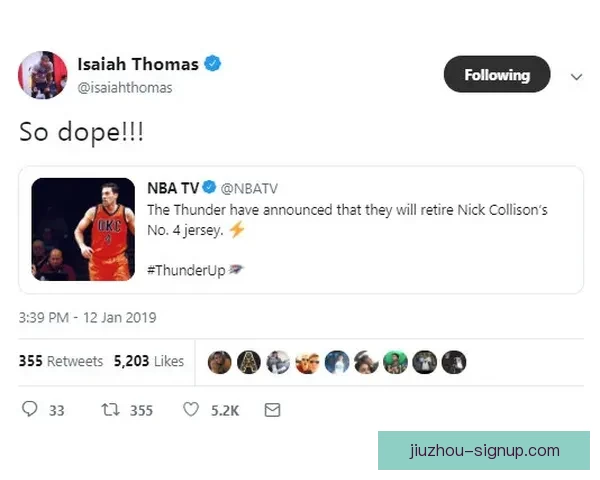Click the reply speech bubble icon
The height and width of the screenshot is (480, 600).
coord(29,409)
